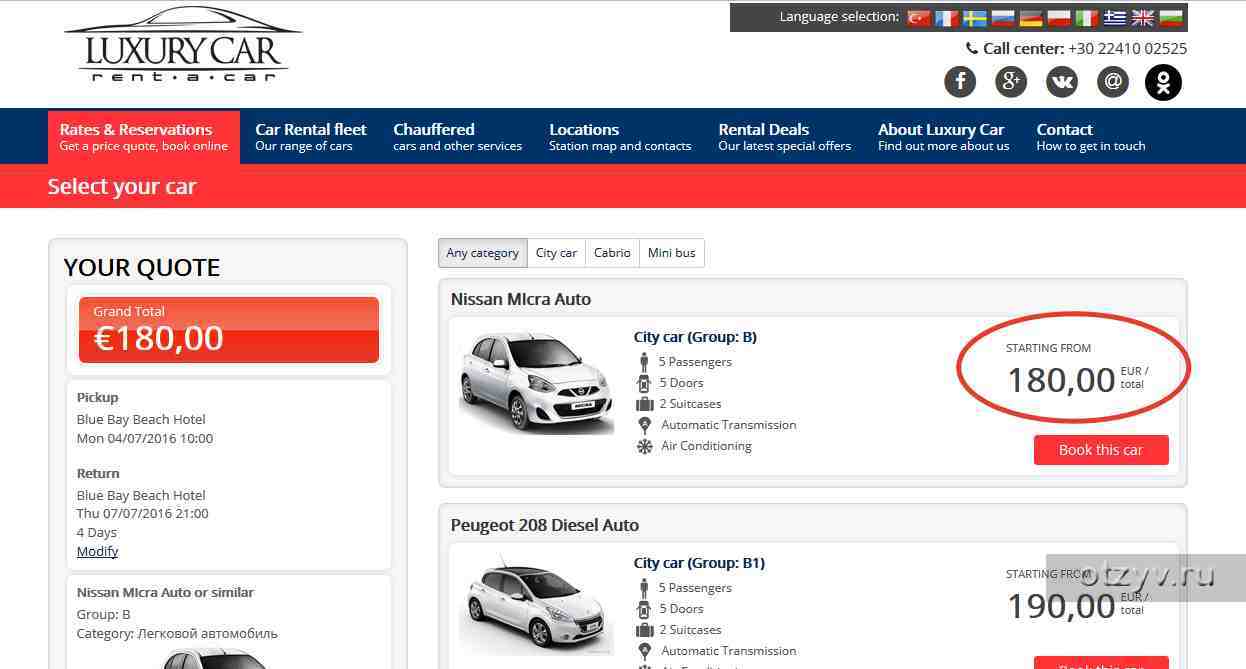Choose the United Kingdom flag language

[1143, 18]
